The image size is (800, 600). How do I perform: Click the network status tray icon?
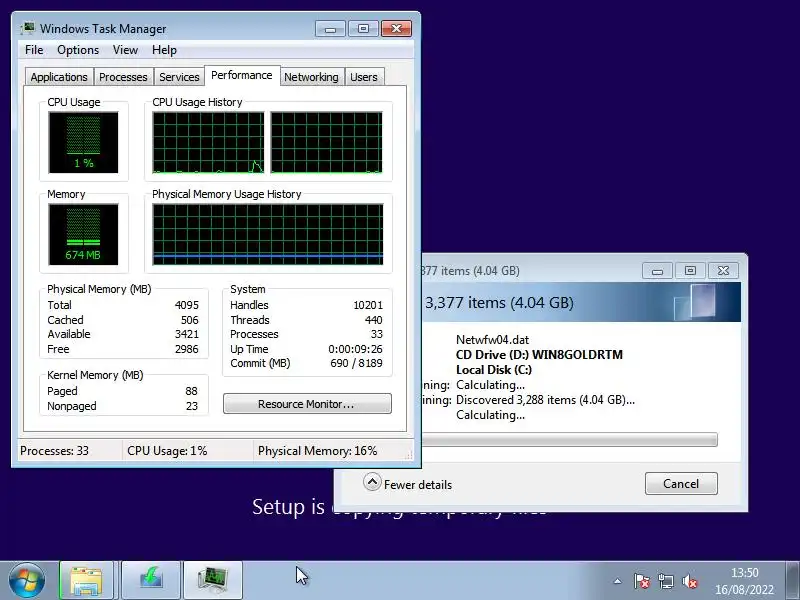665,581
